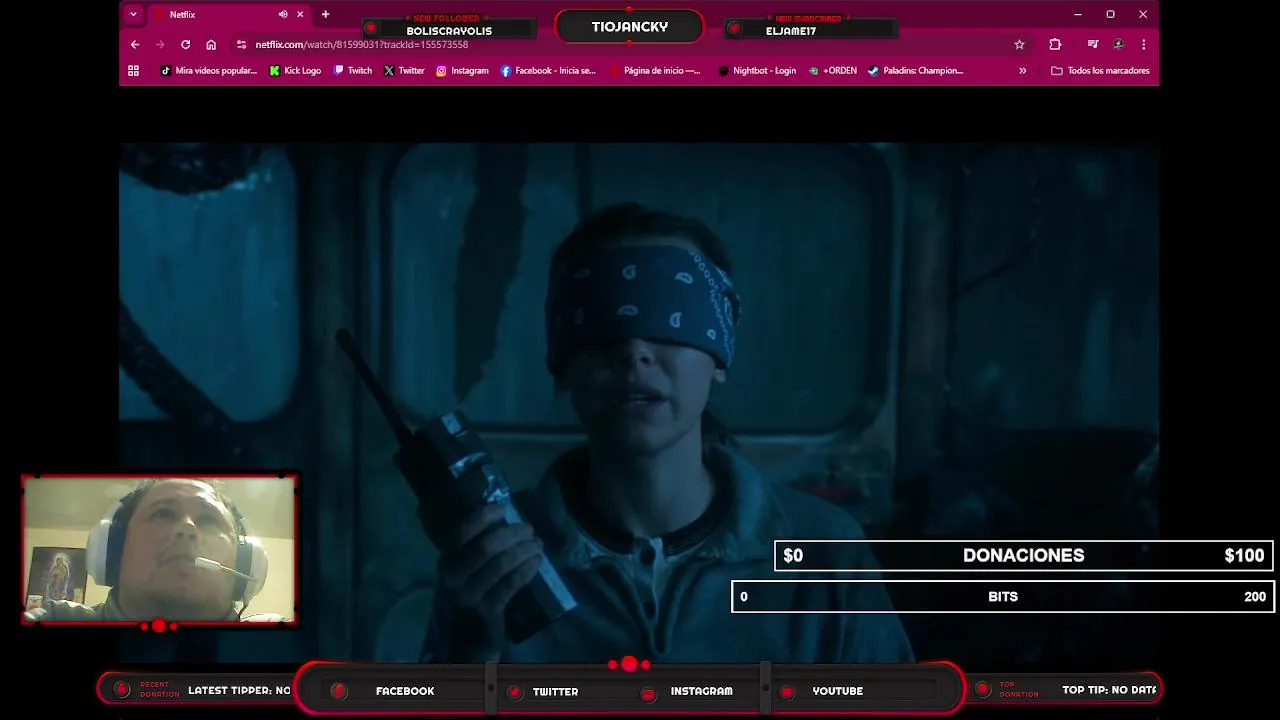Click the TWITTER label in bottom overlay
The height and width of the screenshot is (720, 1280).
pos(555,691)
